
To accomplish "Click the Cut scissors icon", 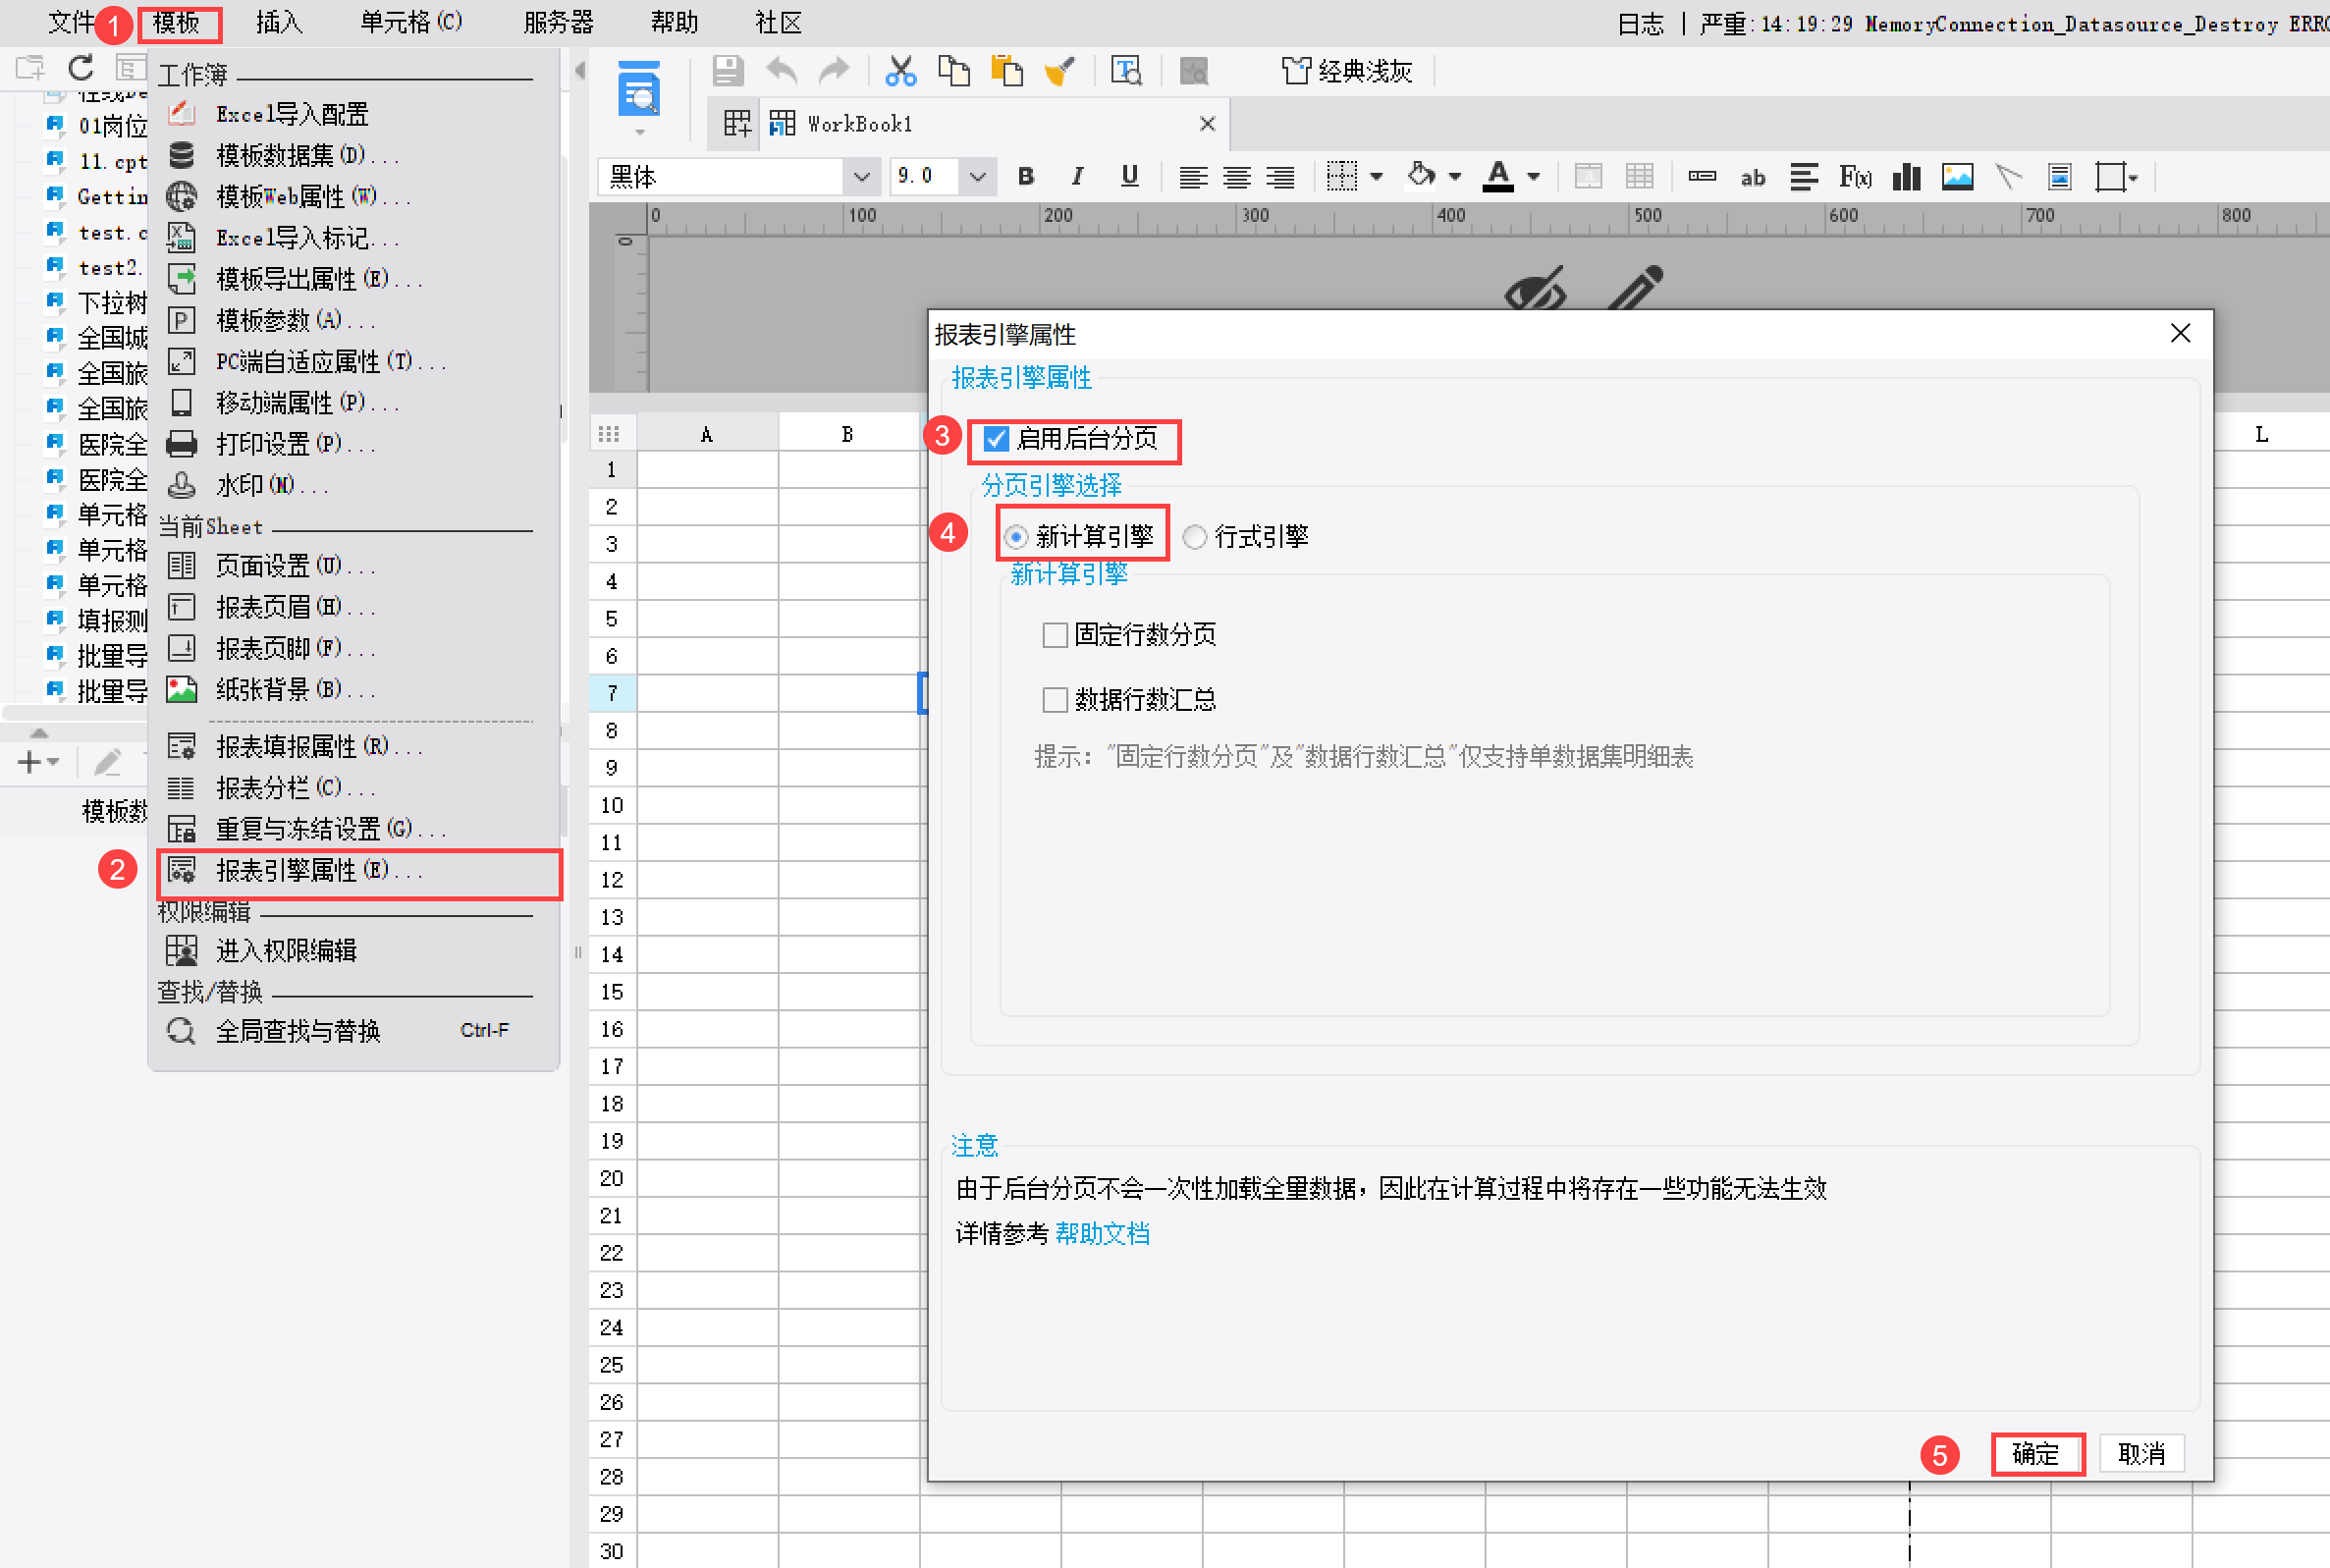I will 900,71.
